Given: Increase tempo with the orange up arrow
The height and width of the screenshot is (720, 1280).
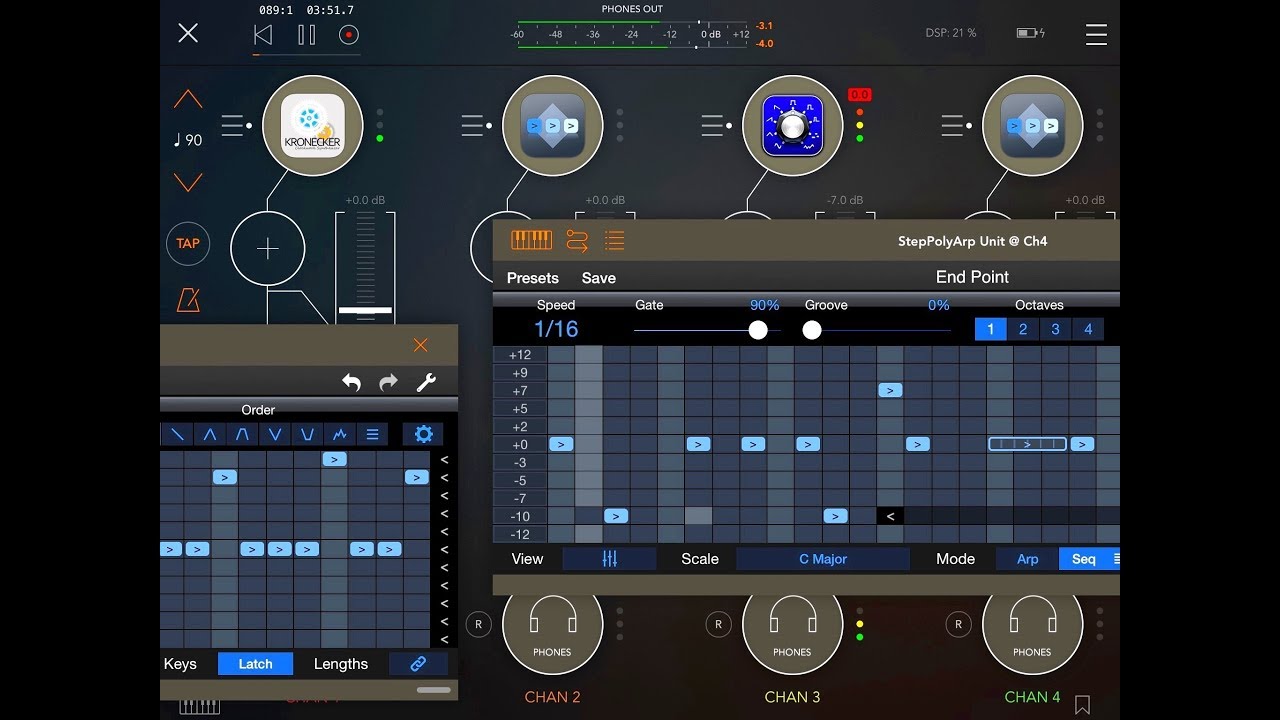Looking at the screenshot, I should pyautogui.click(x=188, y=100).
